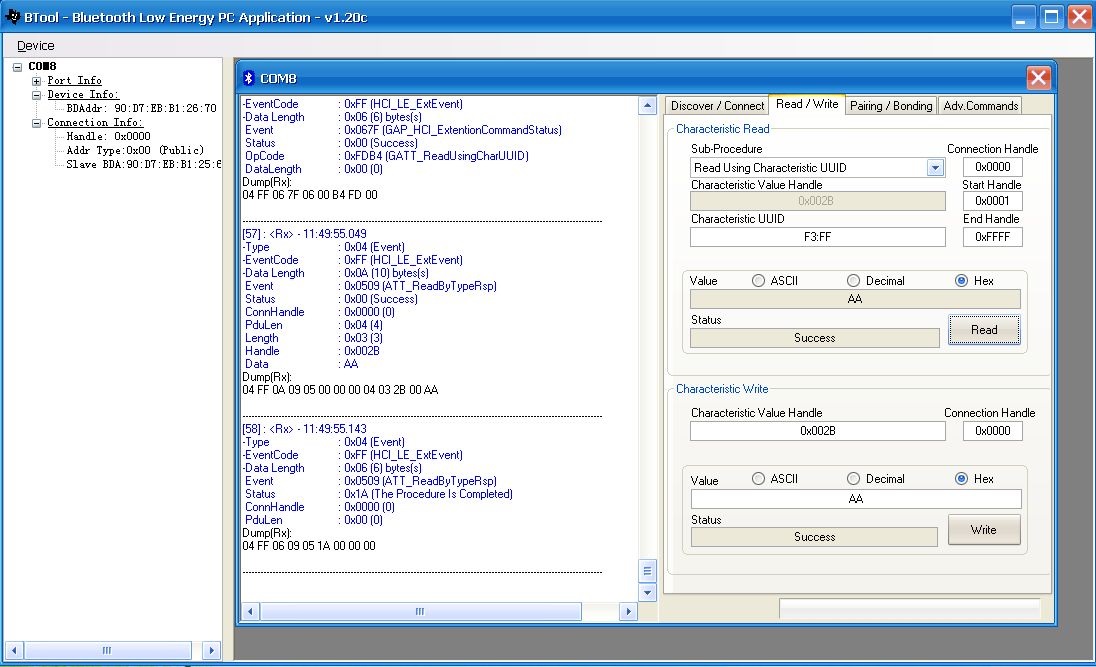Click the Characteristic UUID field showing F3:FF

coord(818,237)
